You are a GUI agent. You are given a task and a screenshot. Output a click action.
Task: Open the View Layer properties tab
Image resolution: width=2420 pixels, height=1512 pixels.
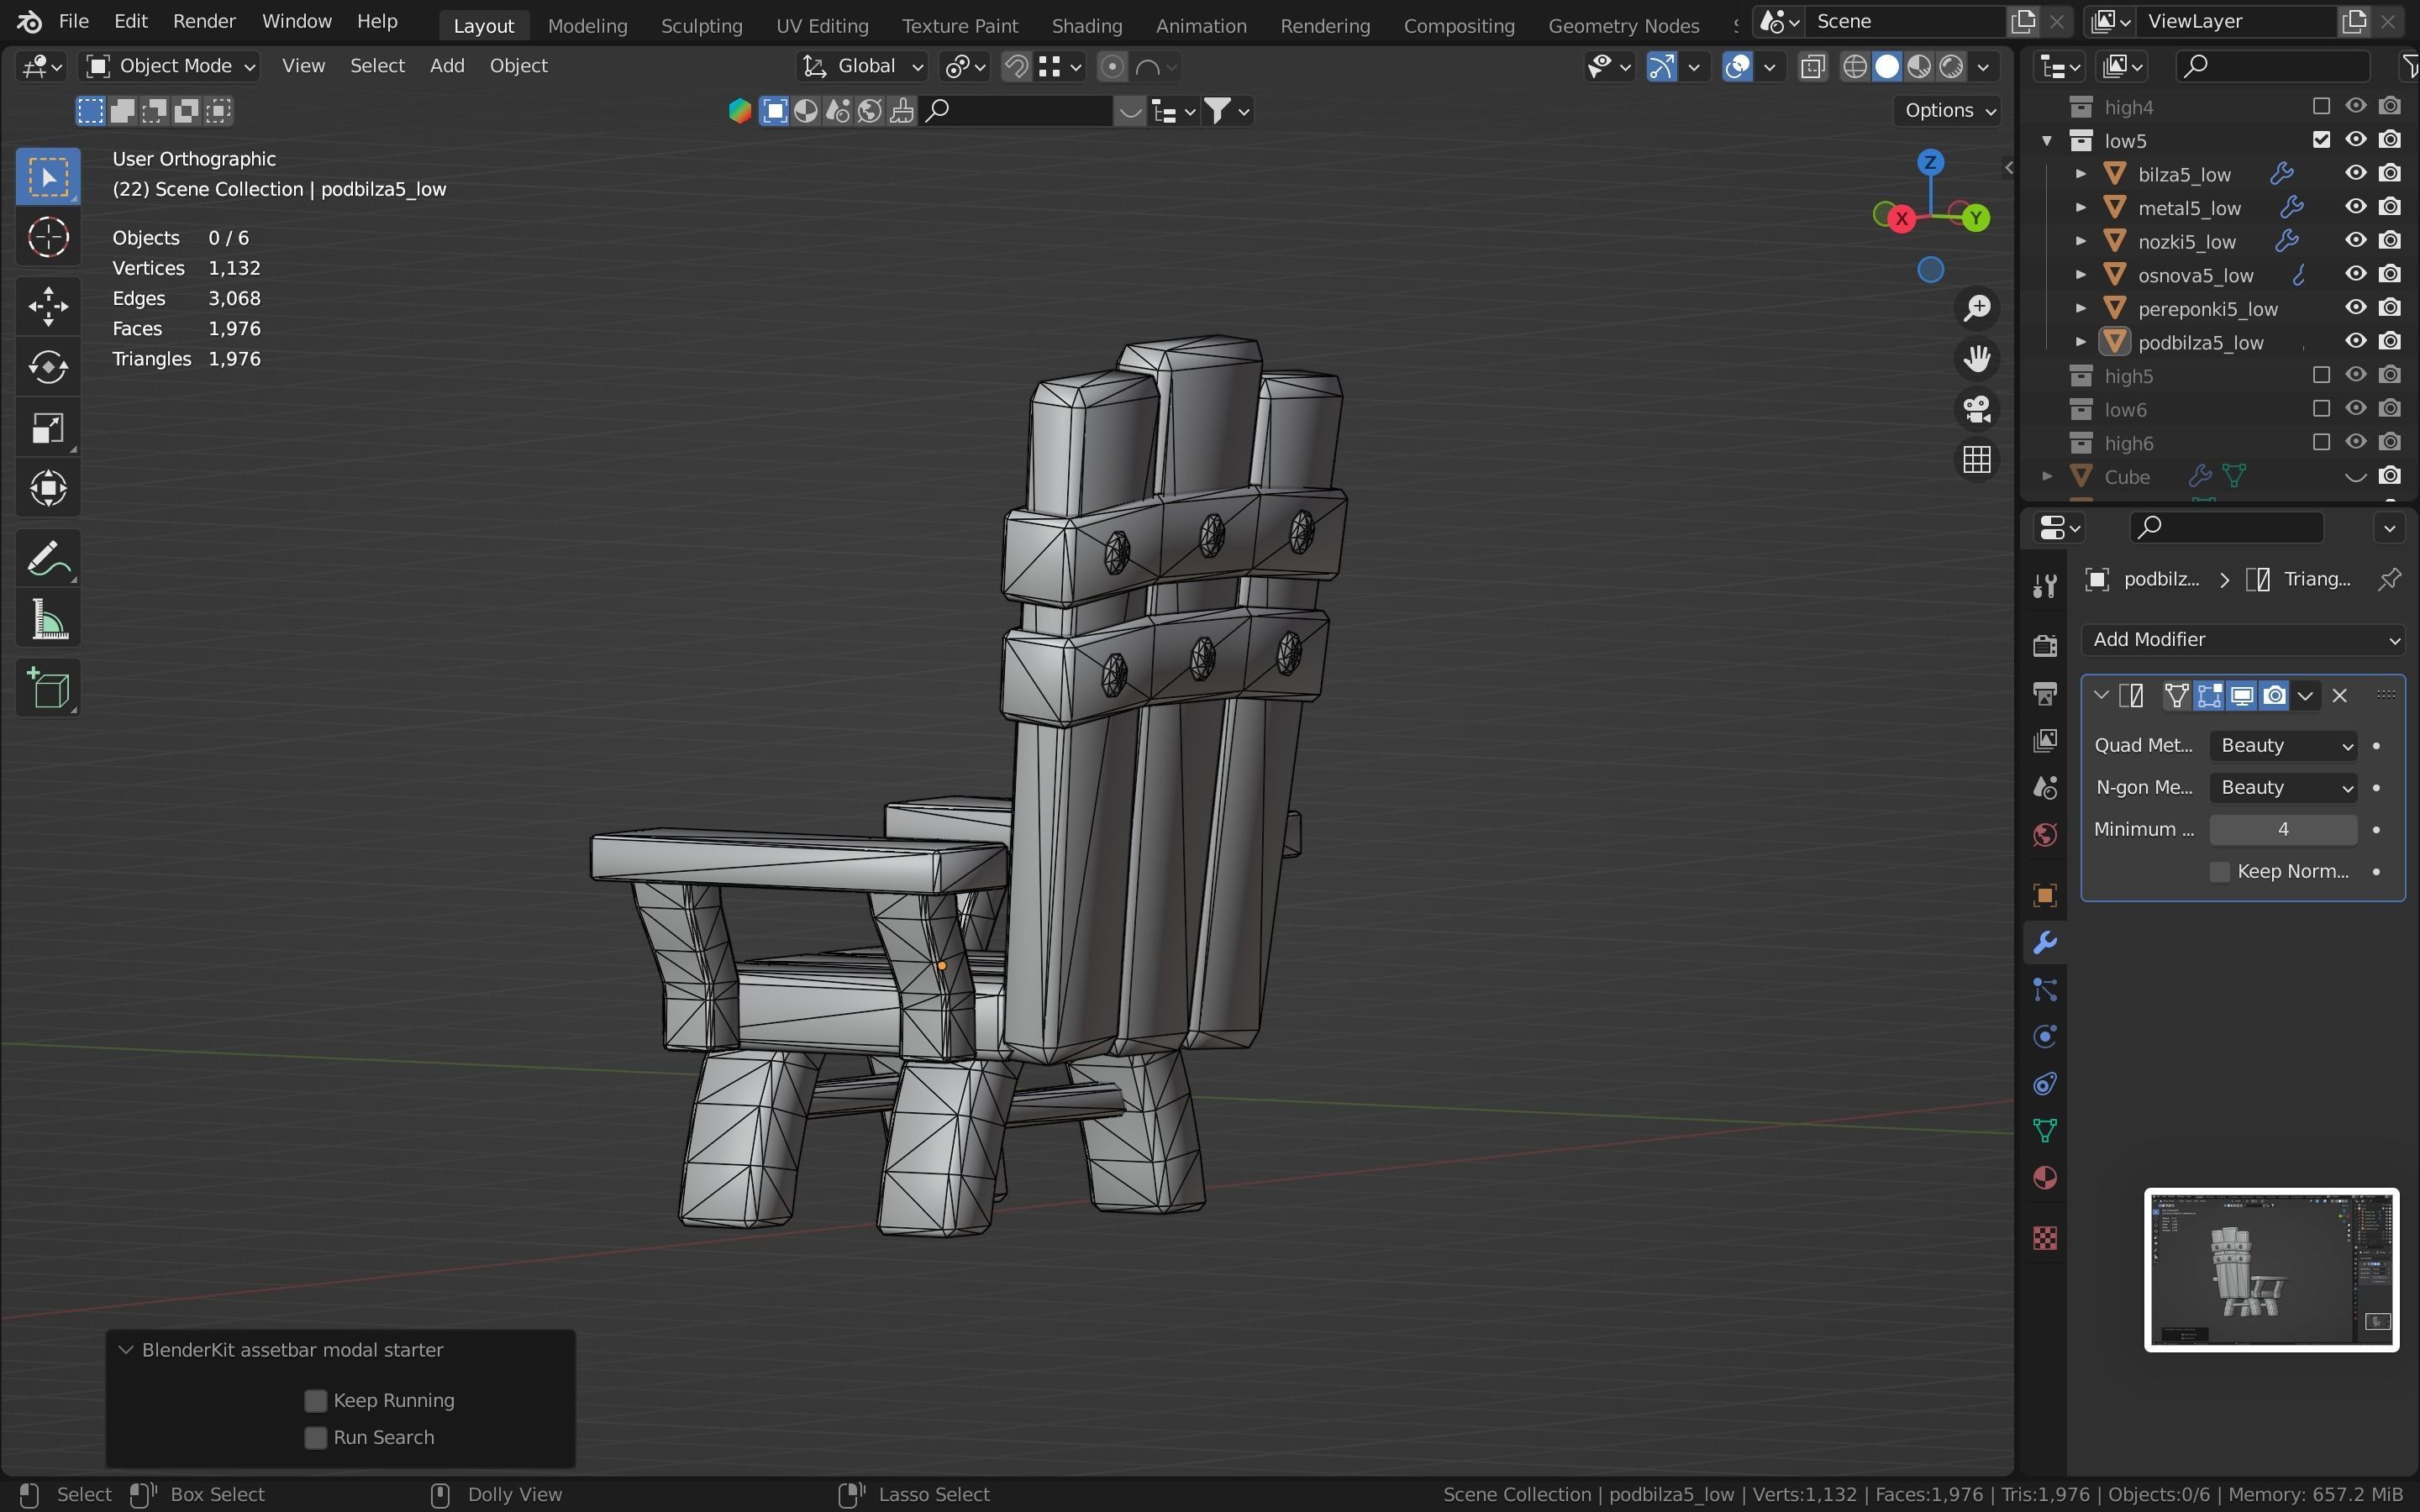[x=2045, y=741]
